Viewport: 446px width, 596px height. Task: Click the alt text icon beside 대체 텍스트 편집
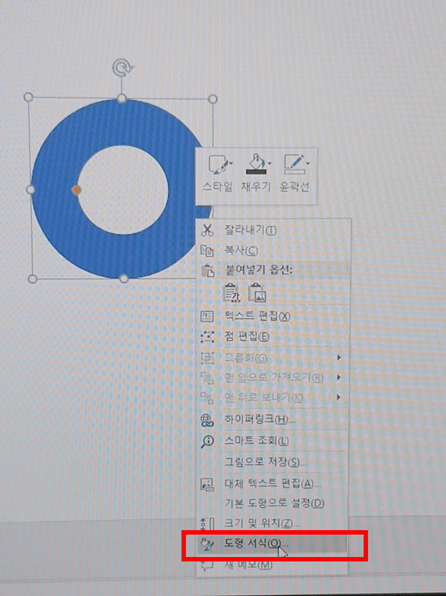click(207, 484)
